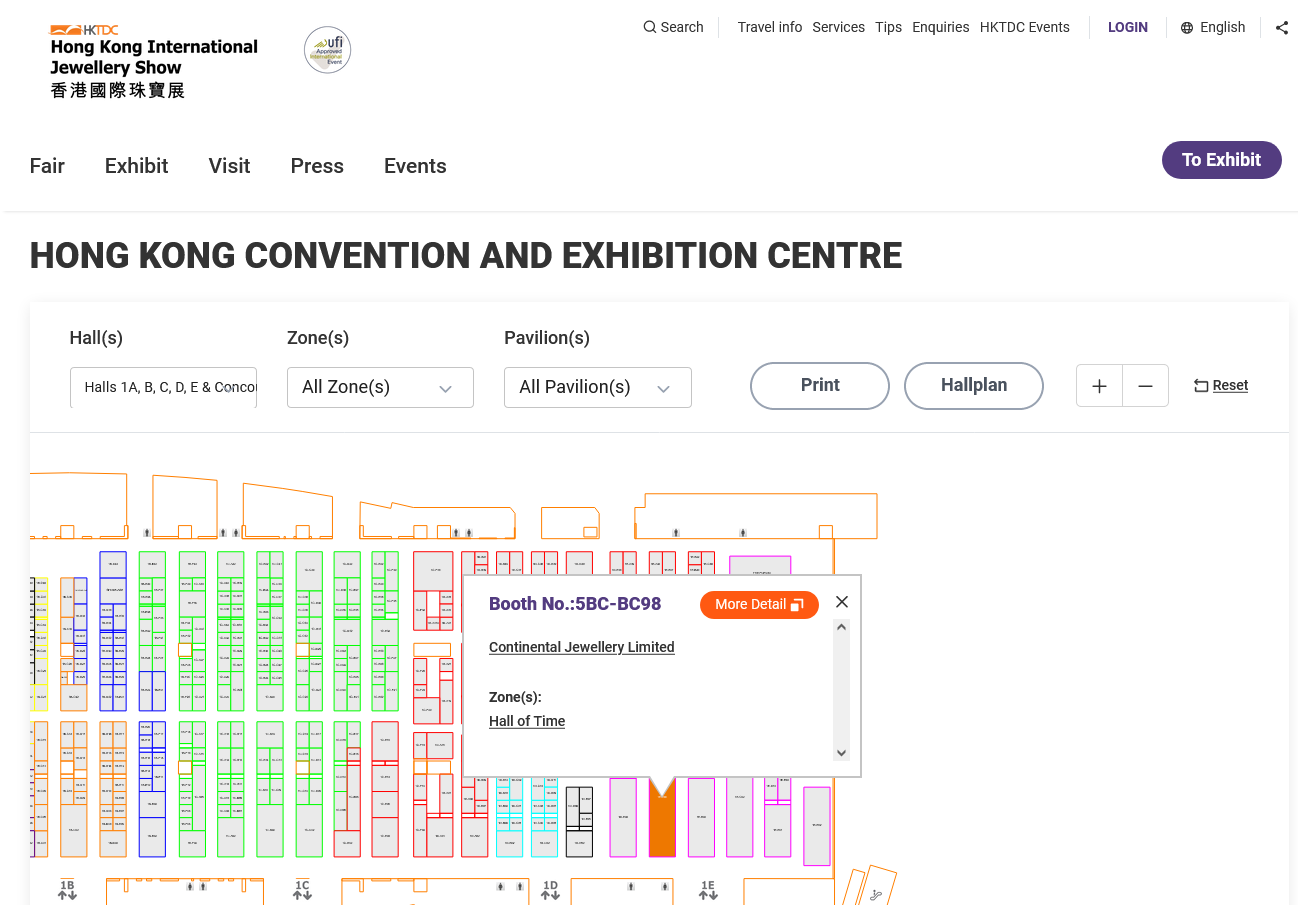The width and height of the screenshot is (1298, 905).
Task: Click the Hallplan button
Action: [974, 386]
